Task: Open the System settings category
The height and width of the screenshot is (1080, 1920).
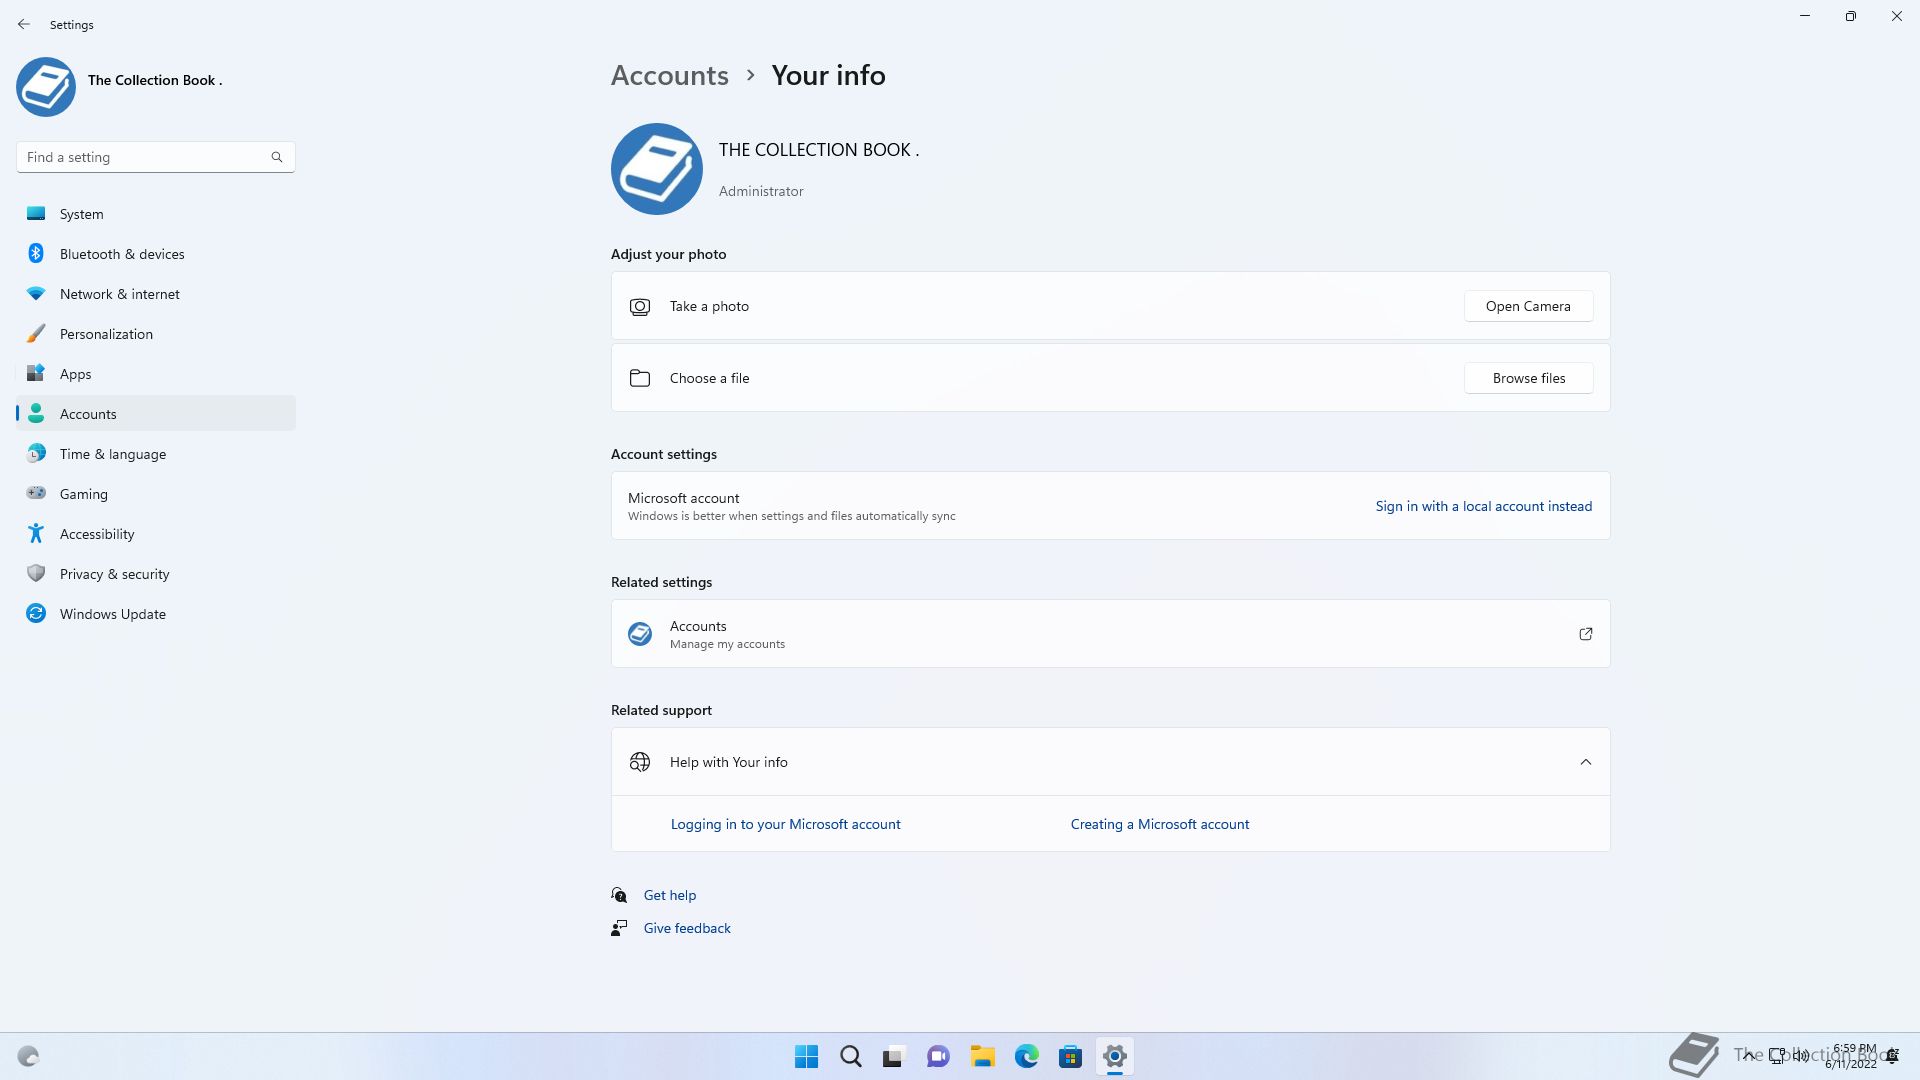Action: (x=156, y=214)
